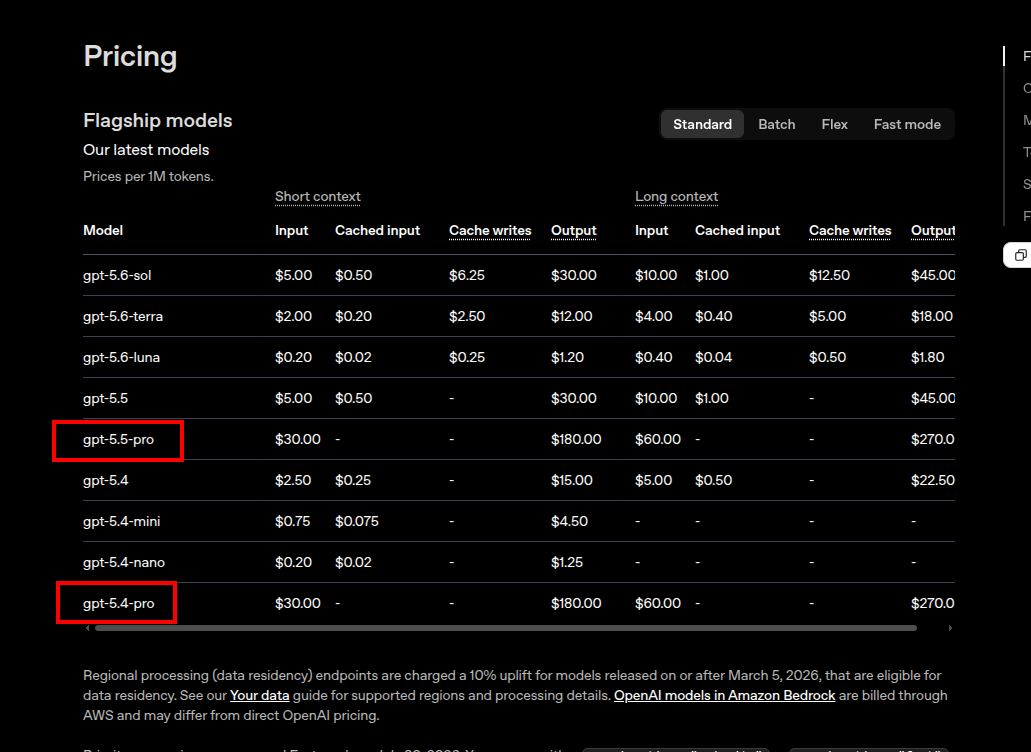1031x752 pixels.
Task: Click the $0.75 input price for gpt-5.4-mini
Action: tap(292, 521)
